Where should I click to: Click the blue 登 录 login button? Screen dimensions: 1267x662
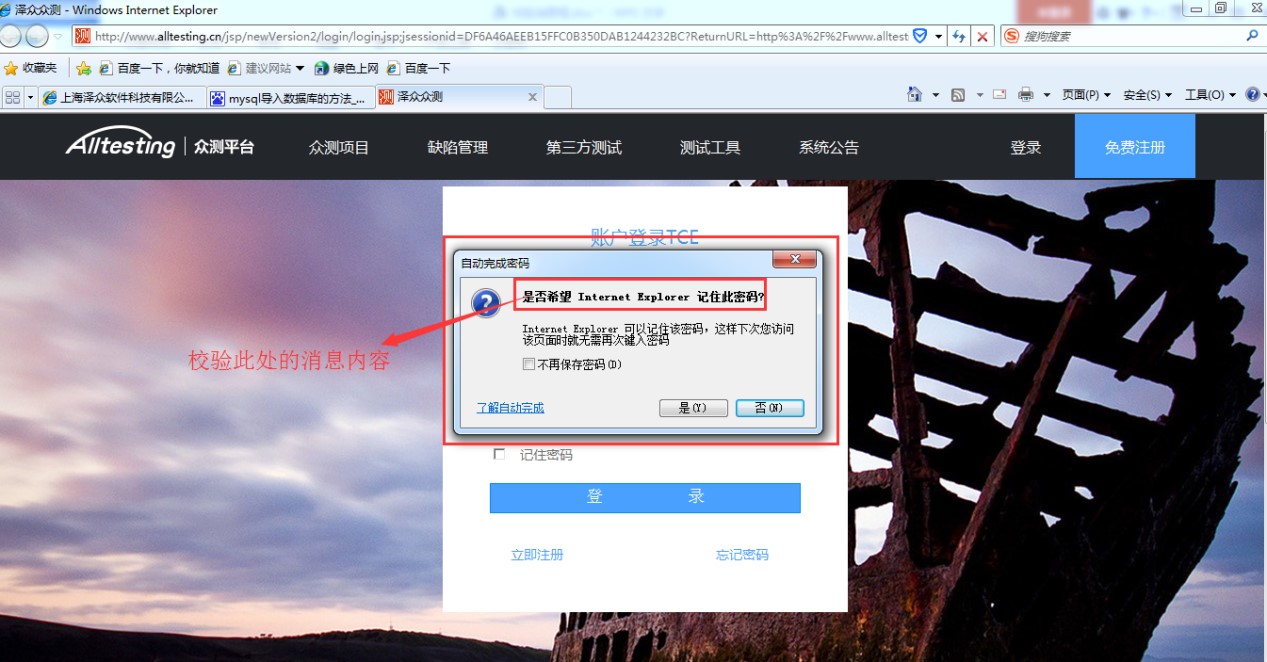[645, 497]
